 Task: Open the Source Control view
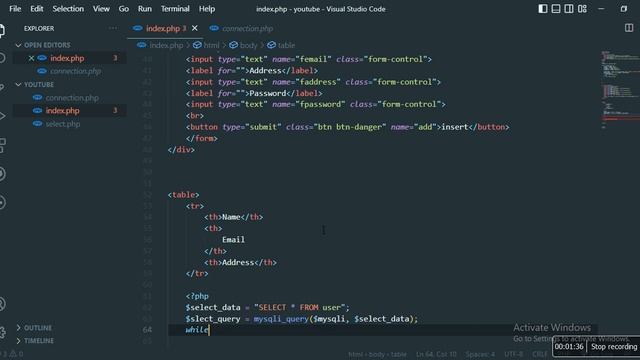point(2,87)
